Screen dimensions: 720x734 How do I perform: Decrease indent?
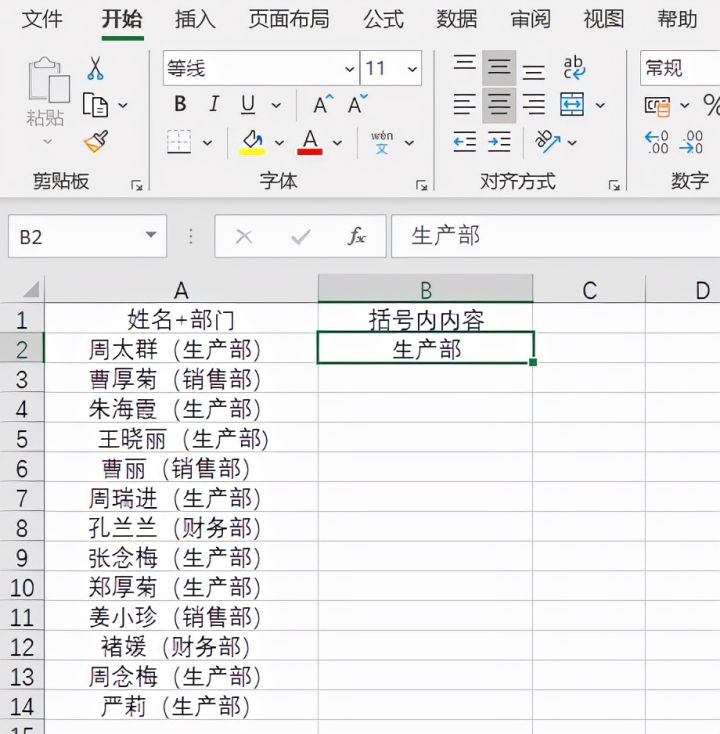point(465,142)
